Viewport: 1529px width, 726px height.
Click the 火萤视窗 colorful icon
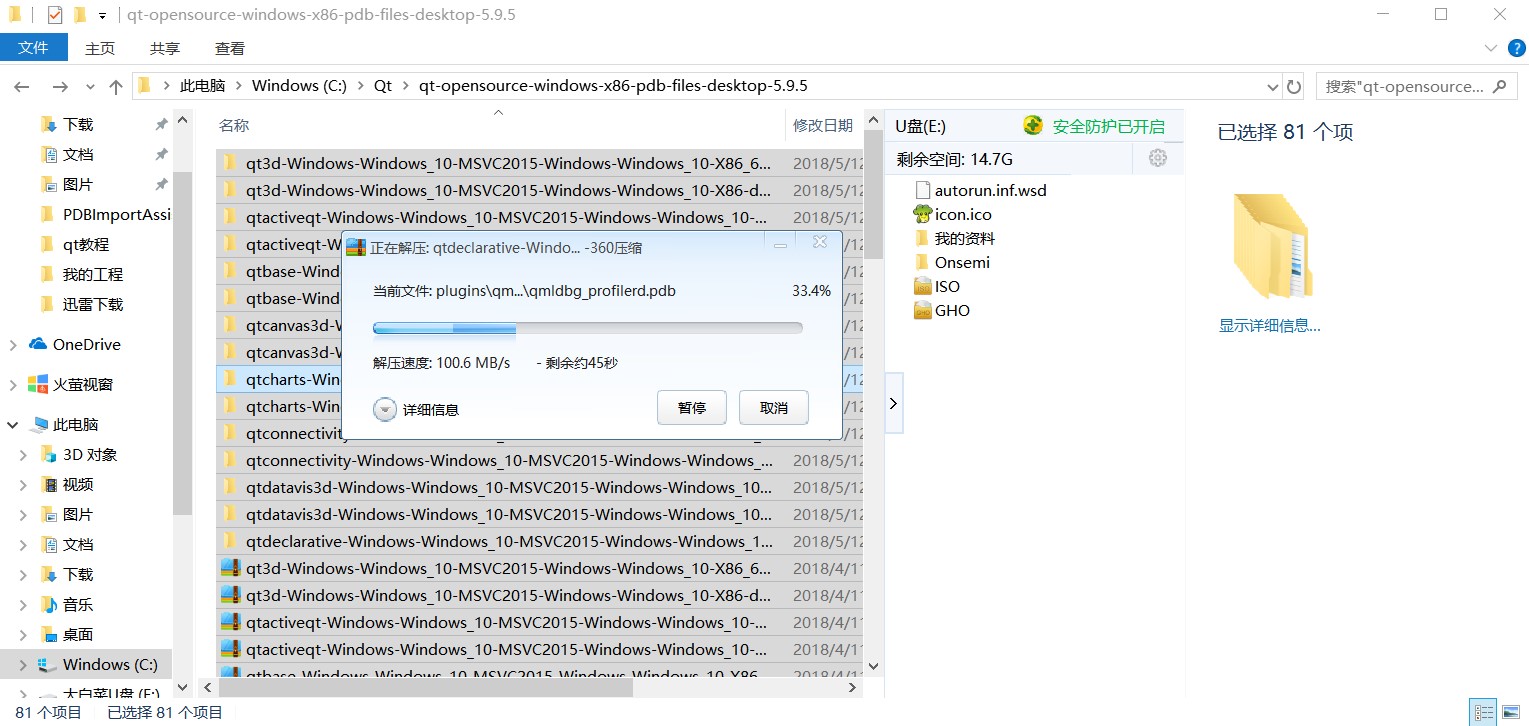(38, 384)
